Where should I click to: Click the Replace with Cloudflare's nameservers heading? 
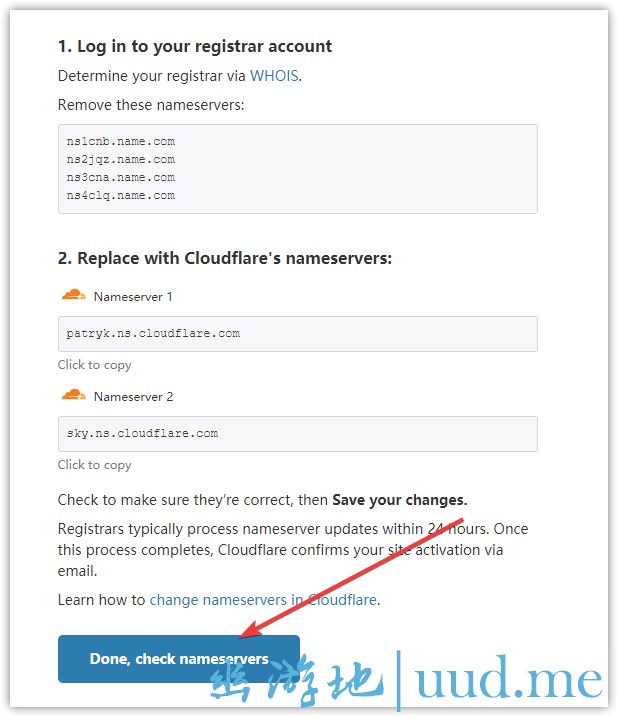[225, 258]
